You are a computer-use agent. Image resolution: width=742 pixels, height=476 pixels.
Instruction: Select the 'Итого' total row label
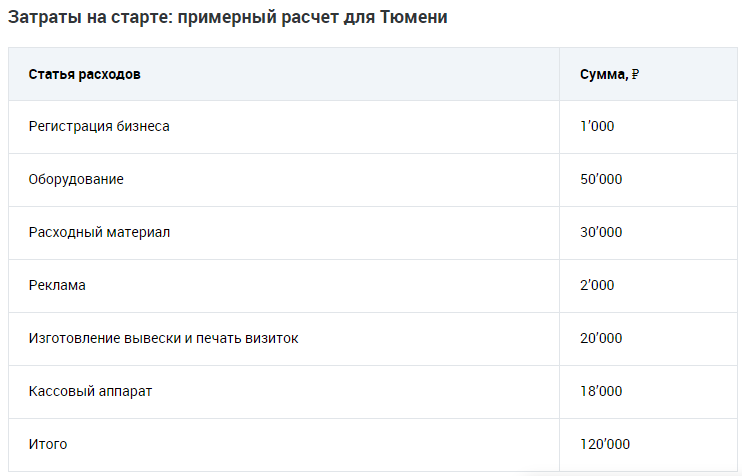click(x=48, y=445)
